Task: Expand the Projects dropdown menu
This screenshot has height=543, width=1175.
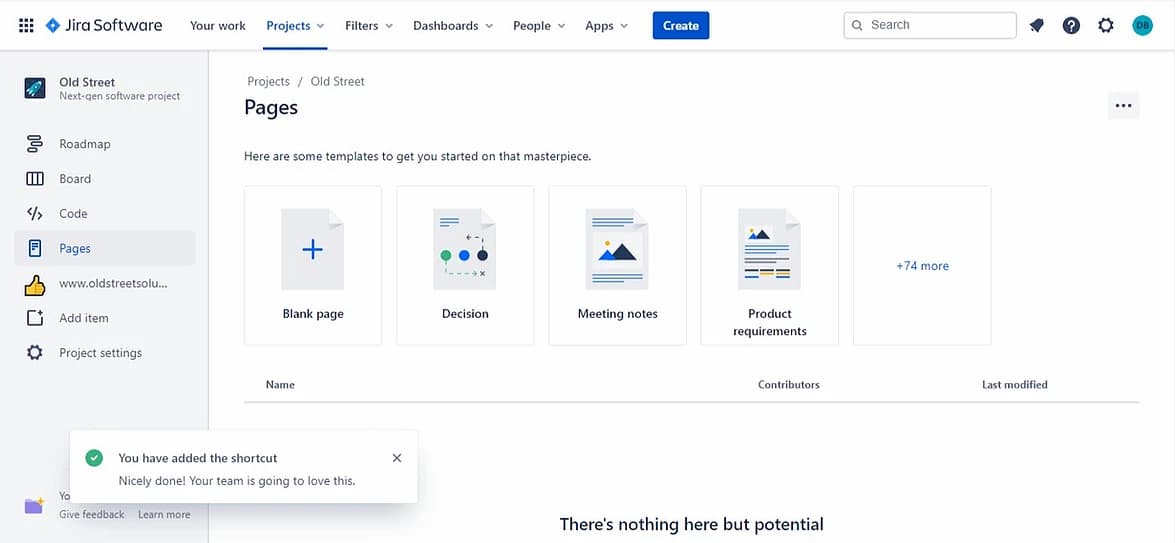Action: [x=295, y=25]
